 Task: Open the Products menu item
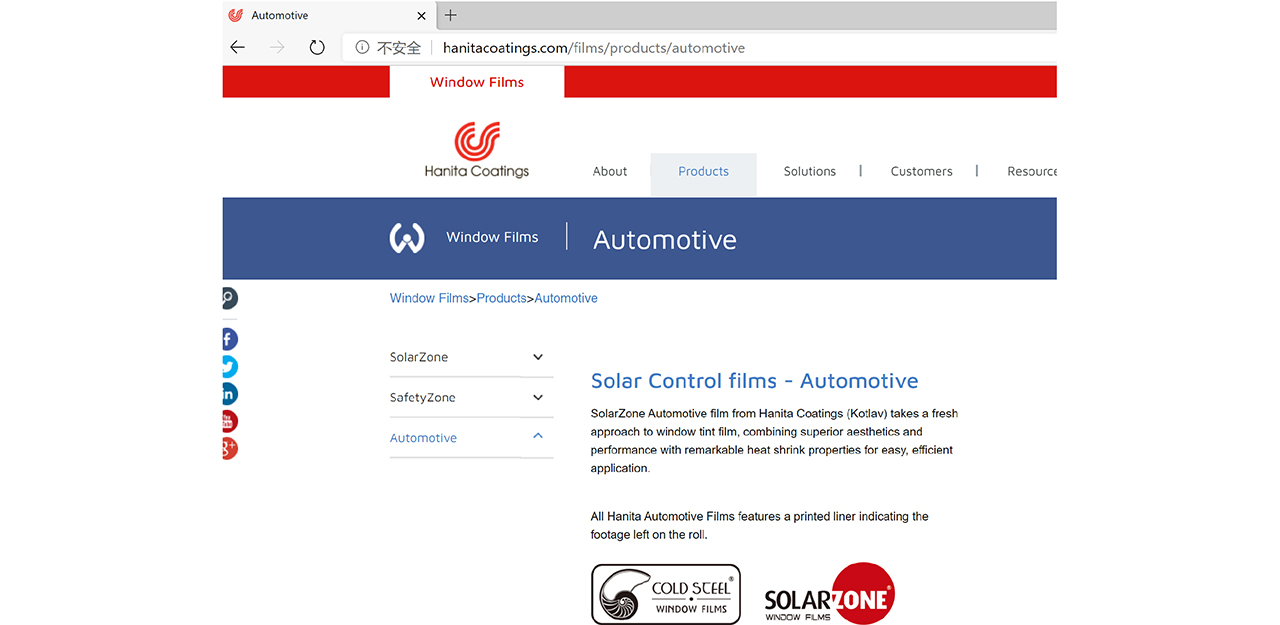[x=703, y=172]
